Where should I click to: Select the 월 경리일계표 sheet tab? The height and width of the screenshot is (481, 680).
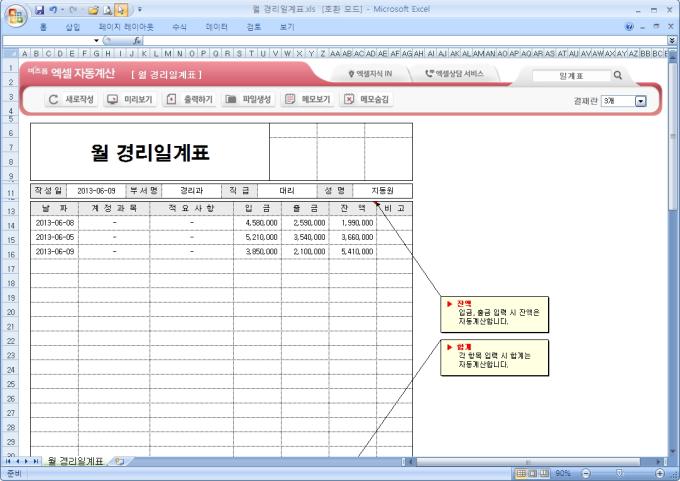75,461
